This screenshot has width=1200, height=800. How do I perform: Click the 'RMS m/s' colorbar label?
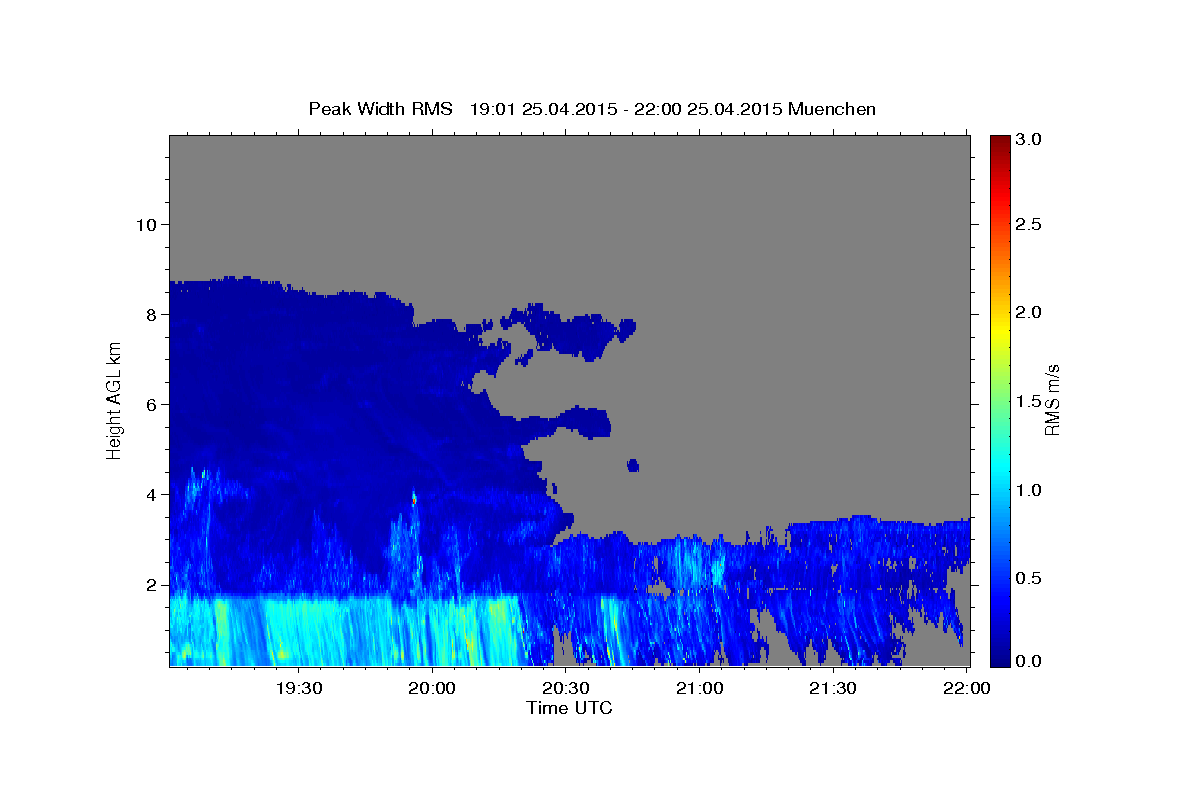1051,400
